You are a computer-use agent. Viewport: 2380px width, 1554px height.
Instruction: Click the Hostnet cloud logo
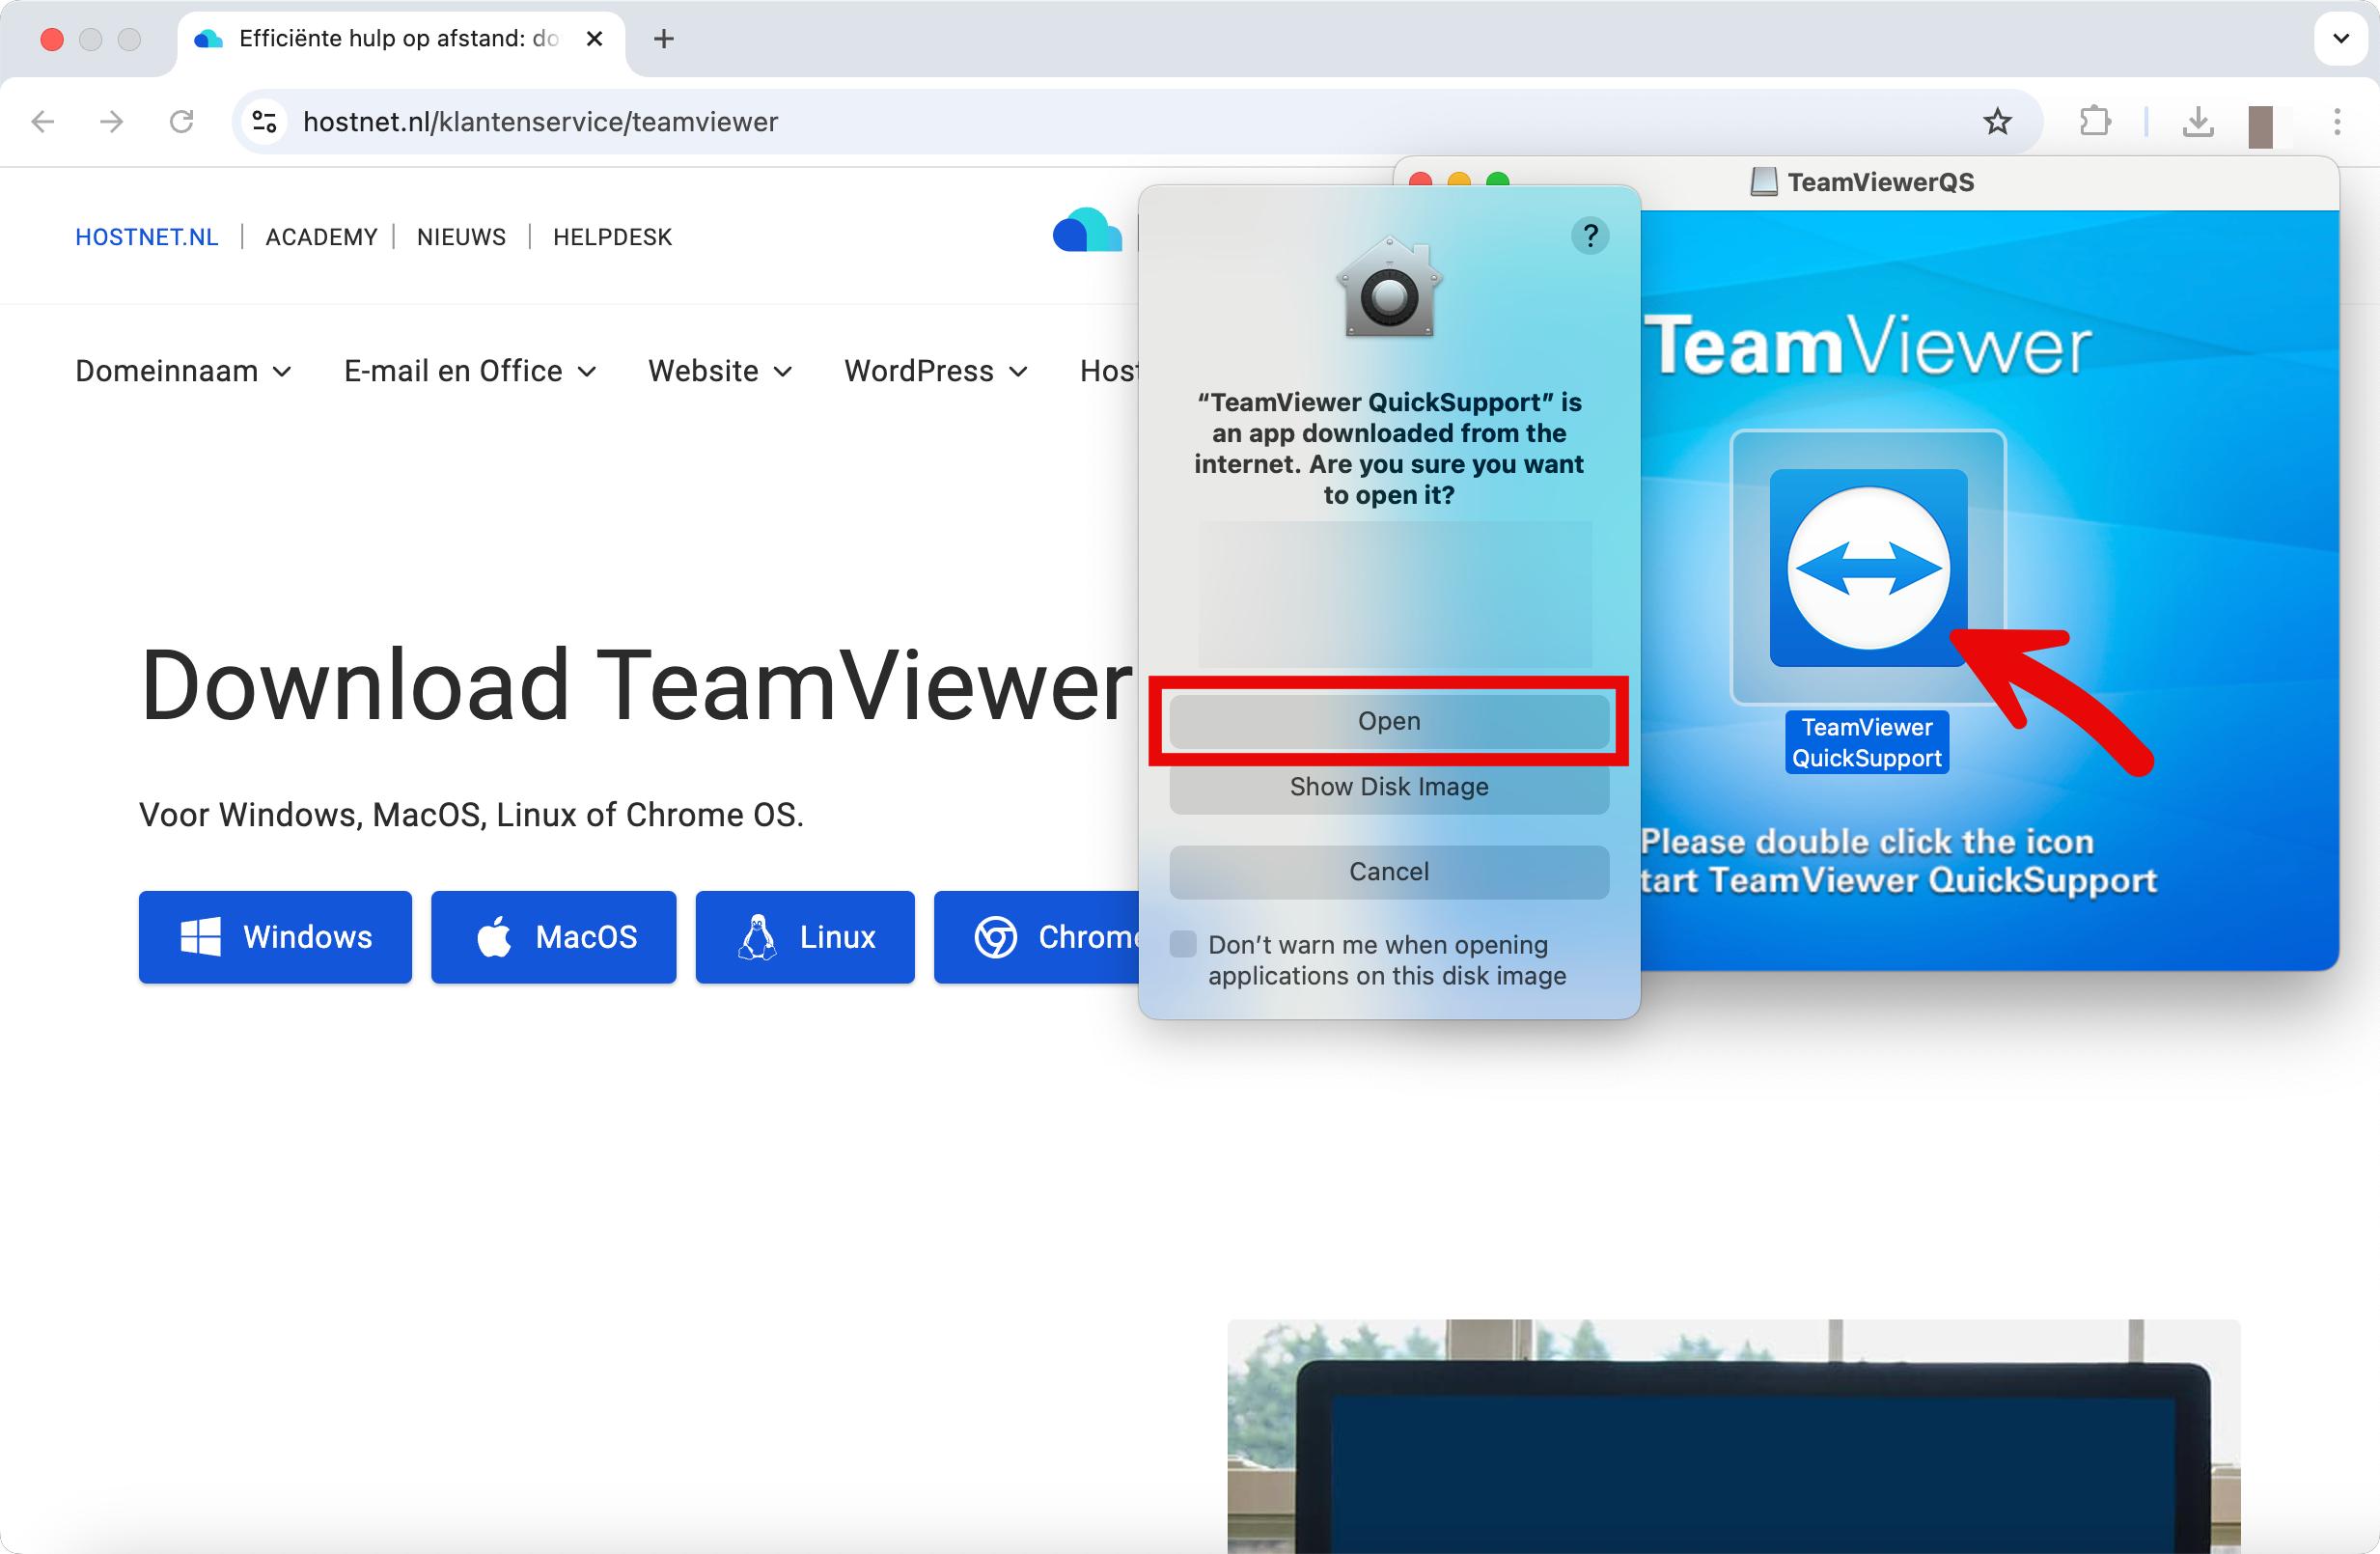(1087, 231)
